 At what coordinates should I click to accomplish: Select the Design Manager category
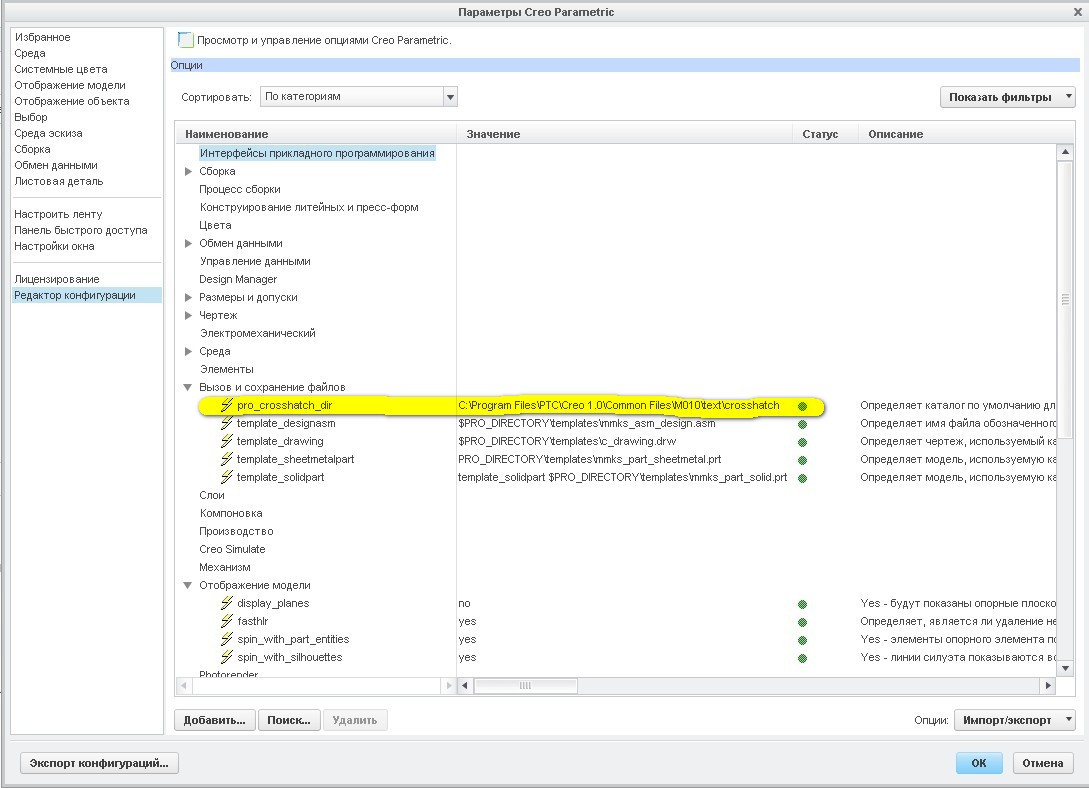238,279
